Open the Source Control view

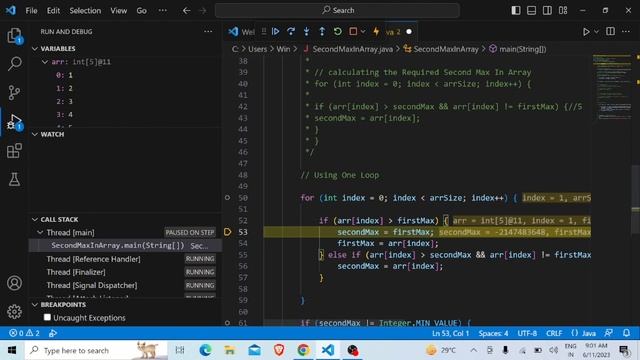(14, 93)
